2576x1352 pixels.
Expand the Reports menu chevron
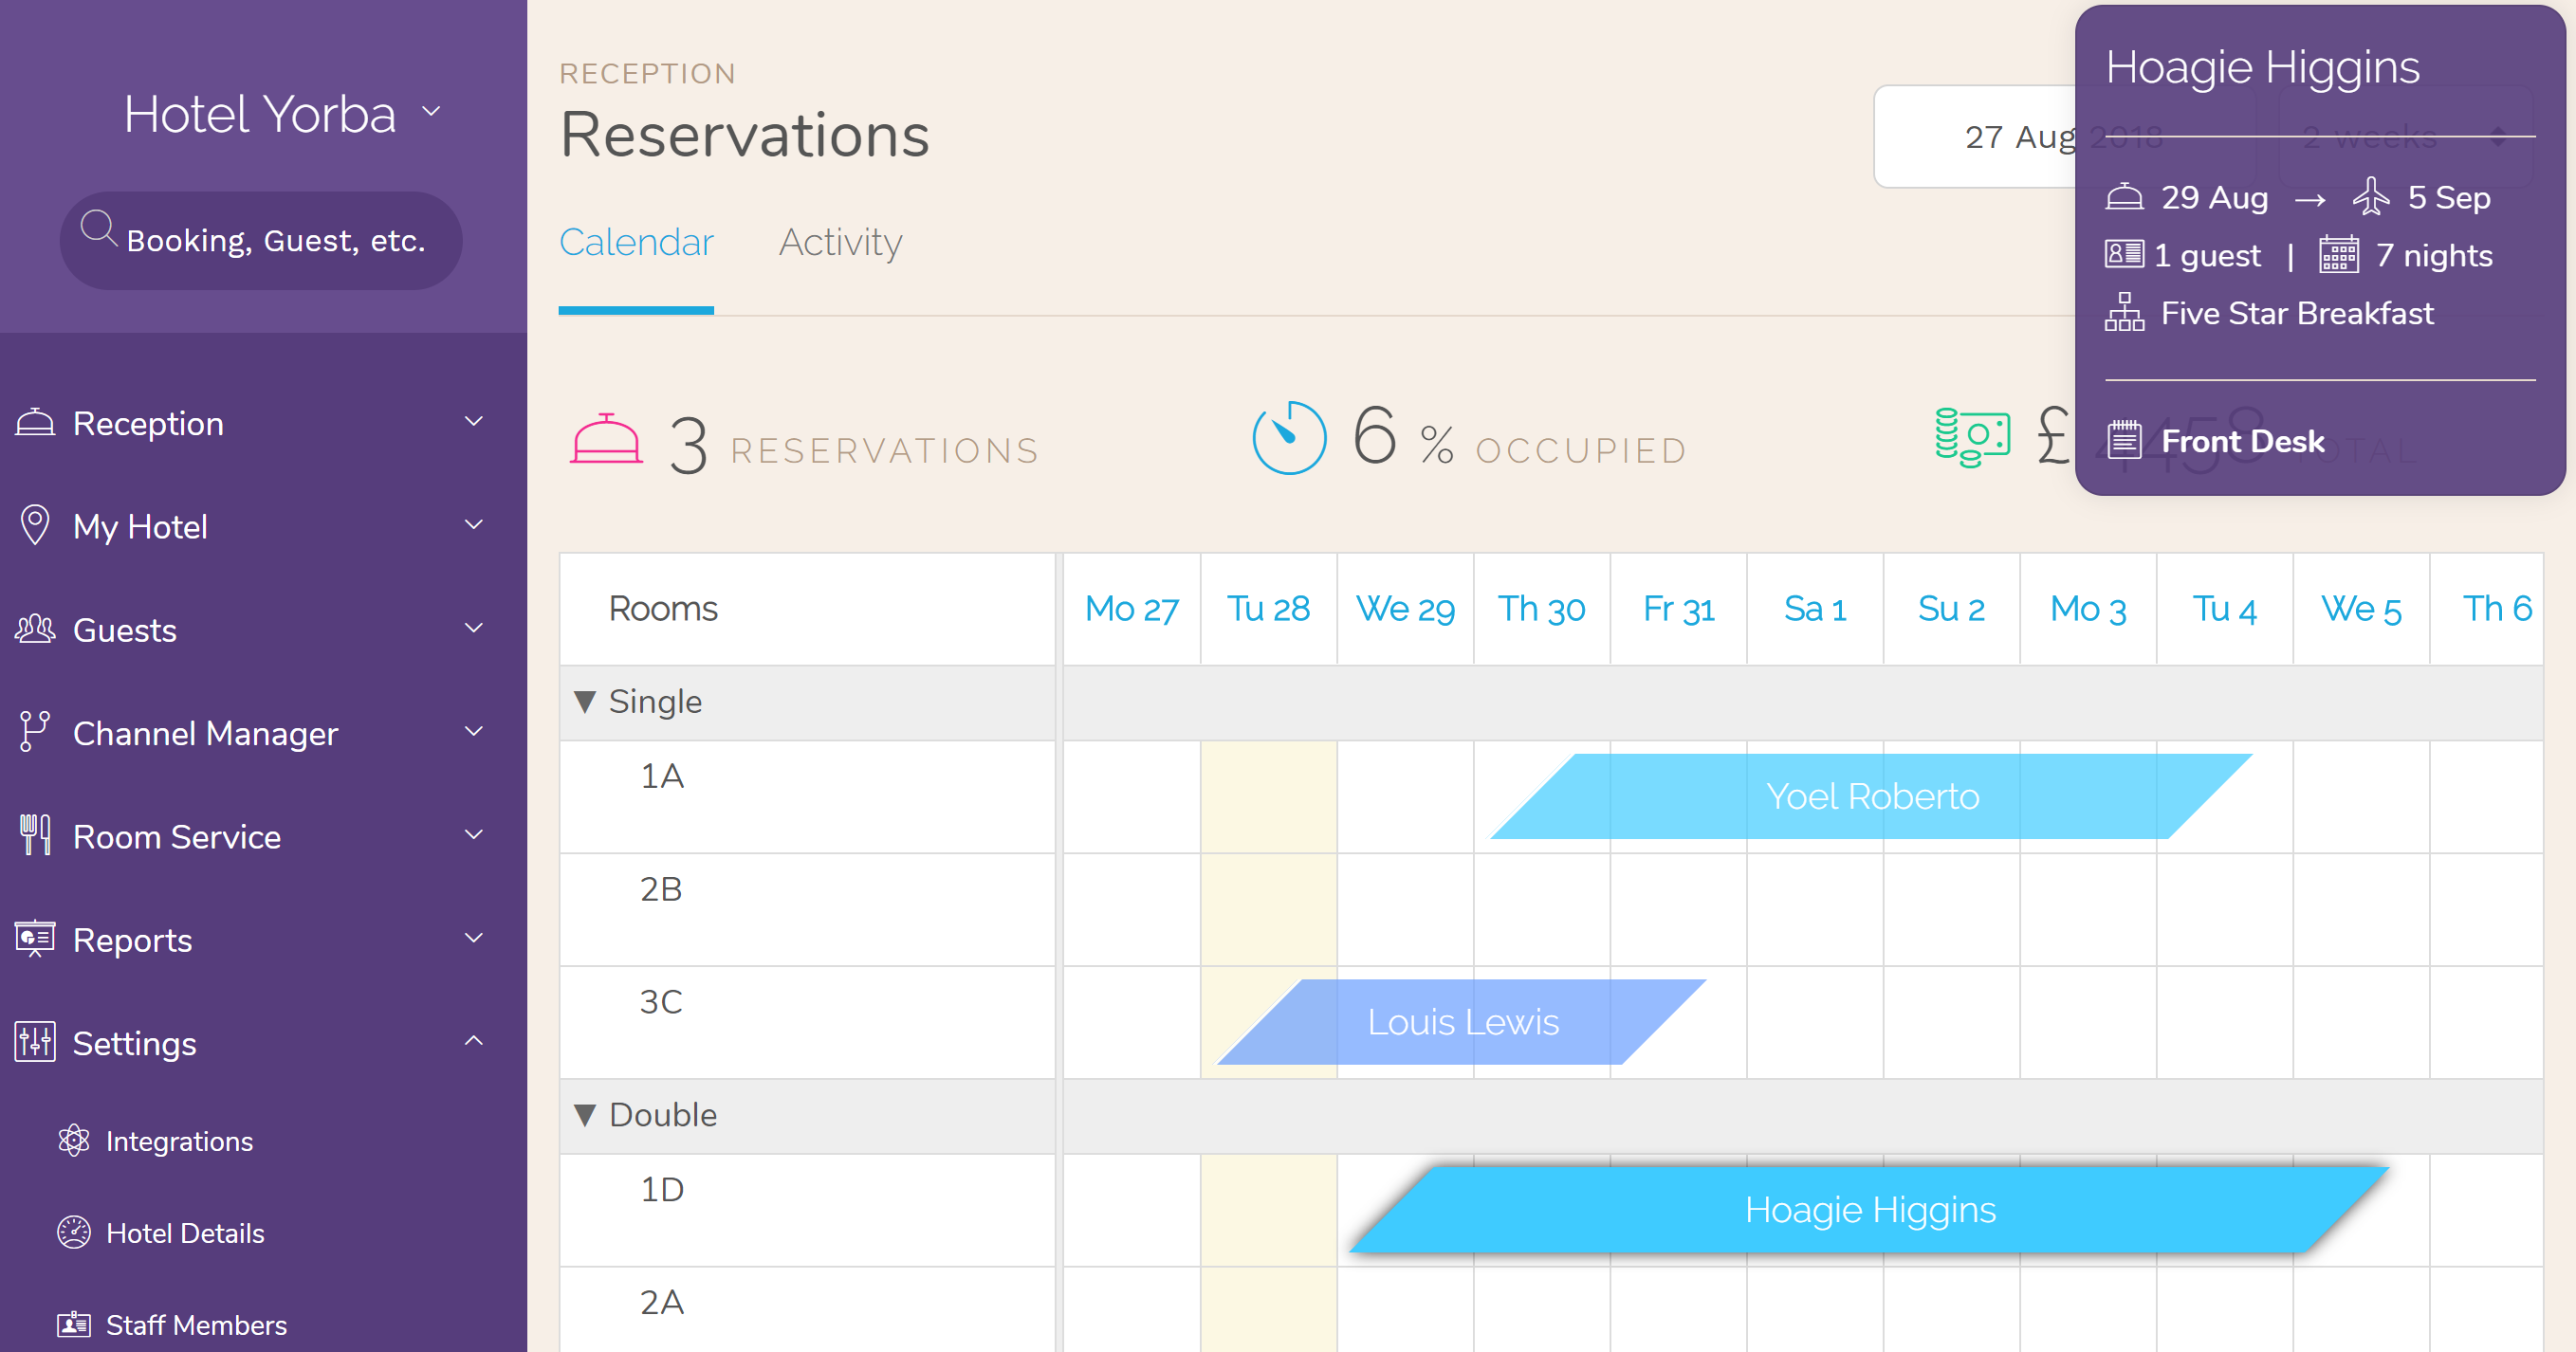[x=474, y=937]
